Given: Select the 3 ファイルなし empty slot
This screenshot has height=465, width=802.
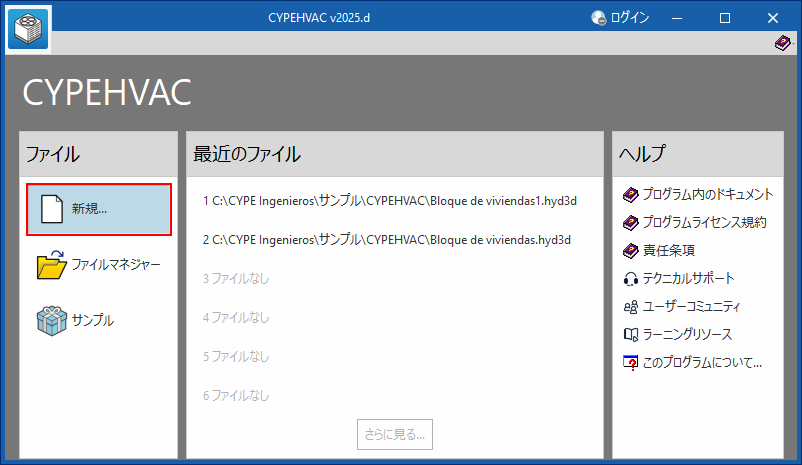Looking at the screenshot, I should click(236, 279).
